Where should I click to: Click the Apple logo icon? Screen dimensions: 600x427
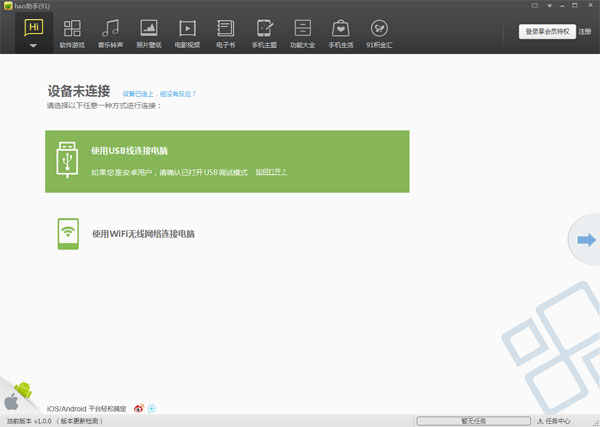(x=11, y=402)
